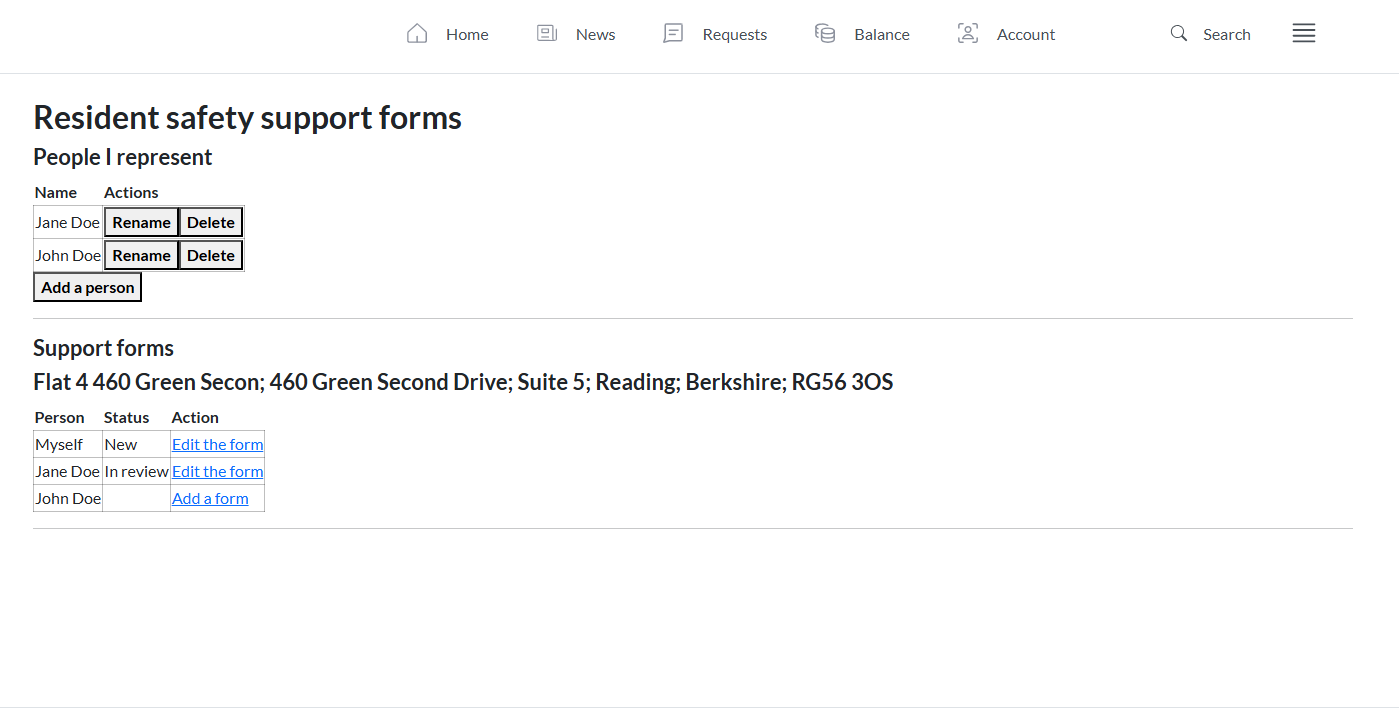Select the 'Myself' person cell

(x=68, y=444)
